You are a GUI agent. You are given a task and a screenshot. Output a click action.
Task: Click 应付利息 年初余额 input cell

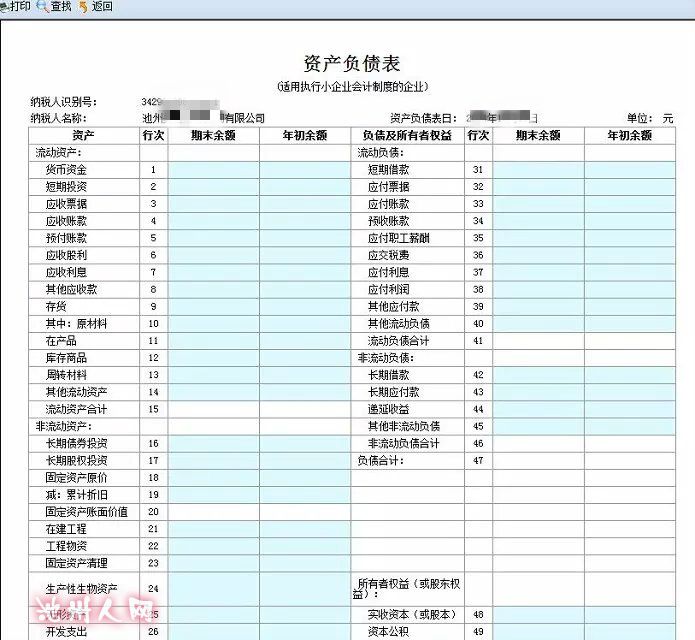(630, 273)
